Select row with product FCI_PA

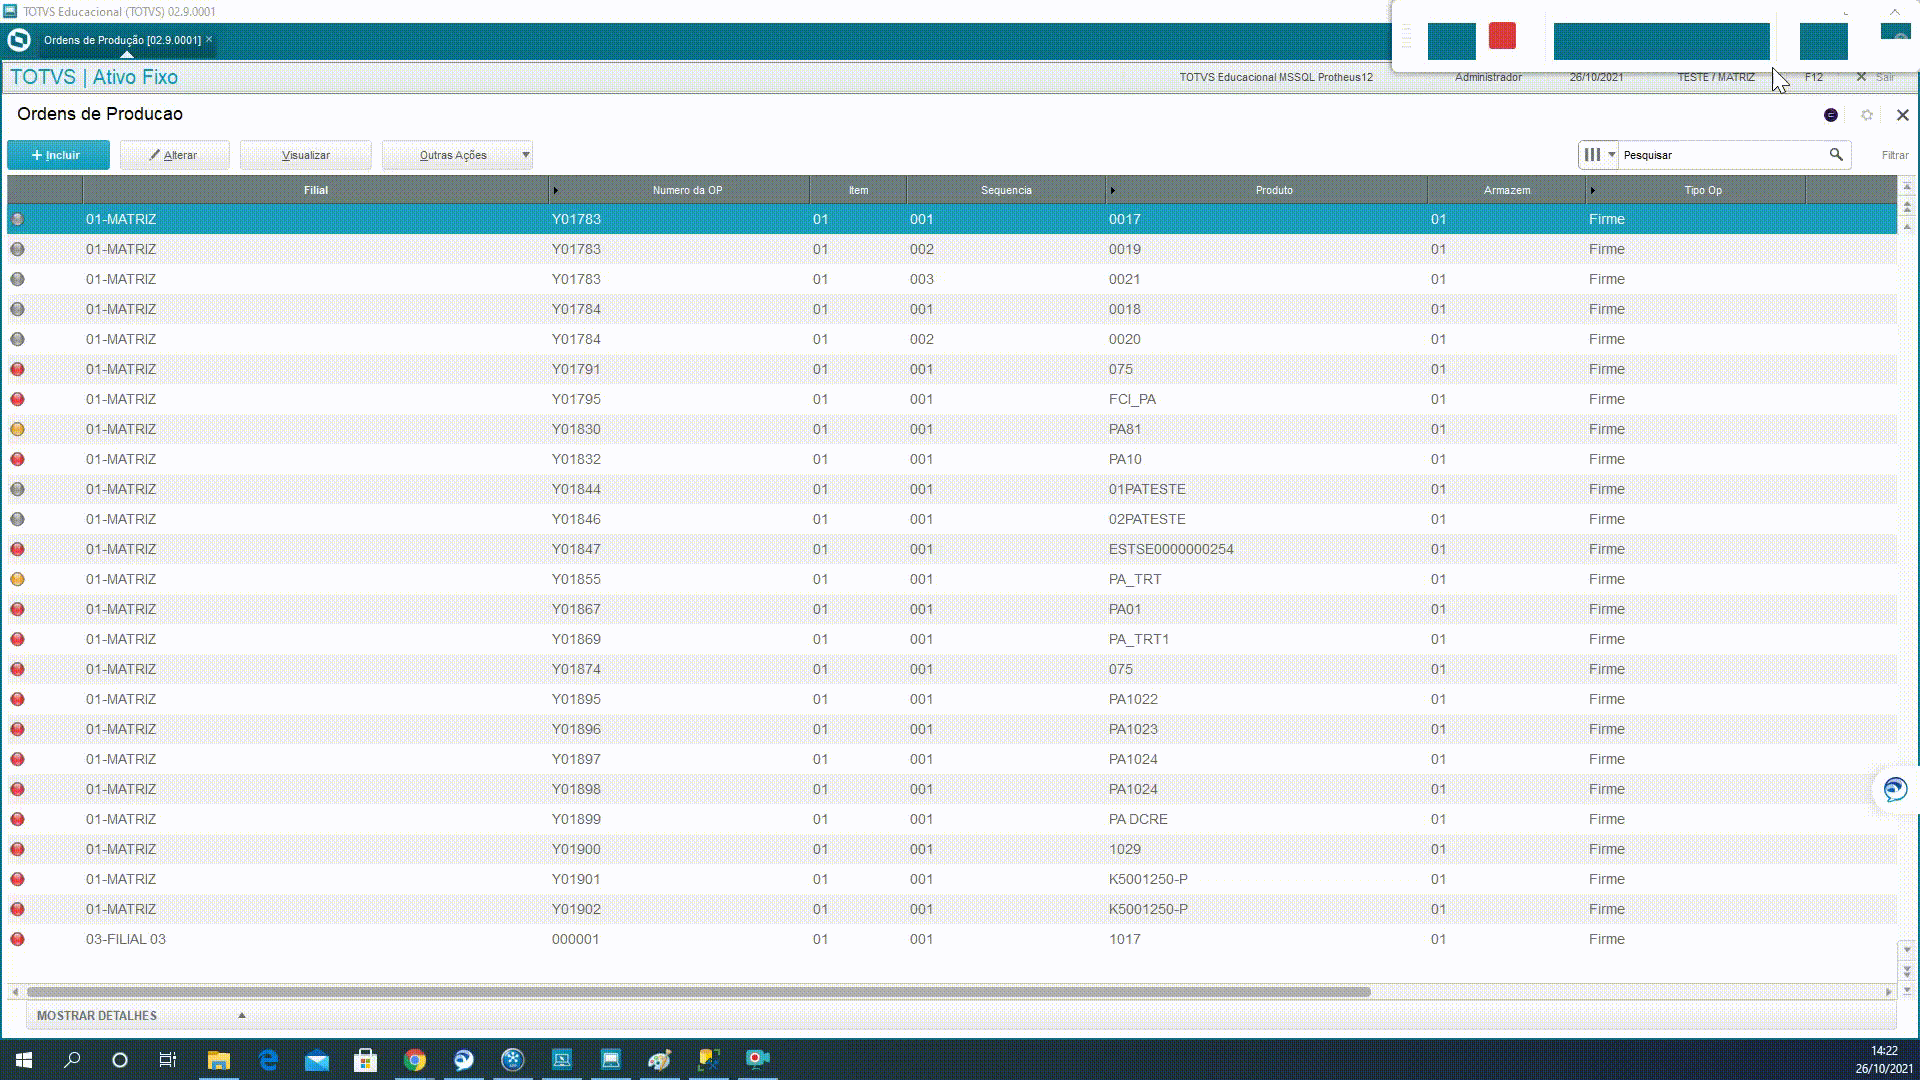[952, 399]
